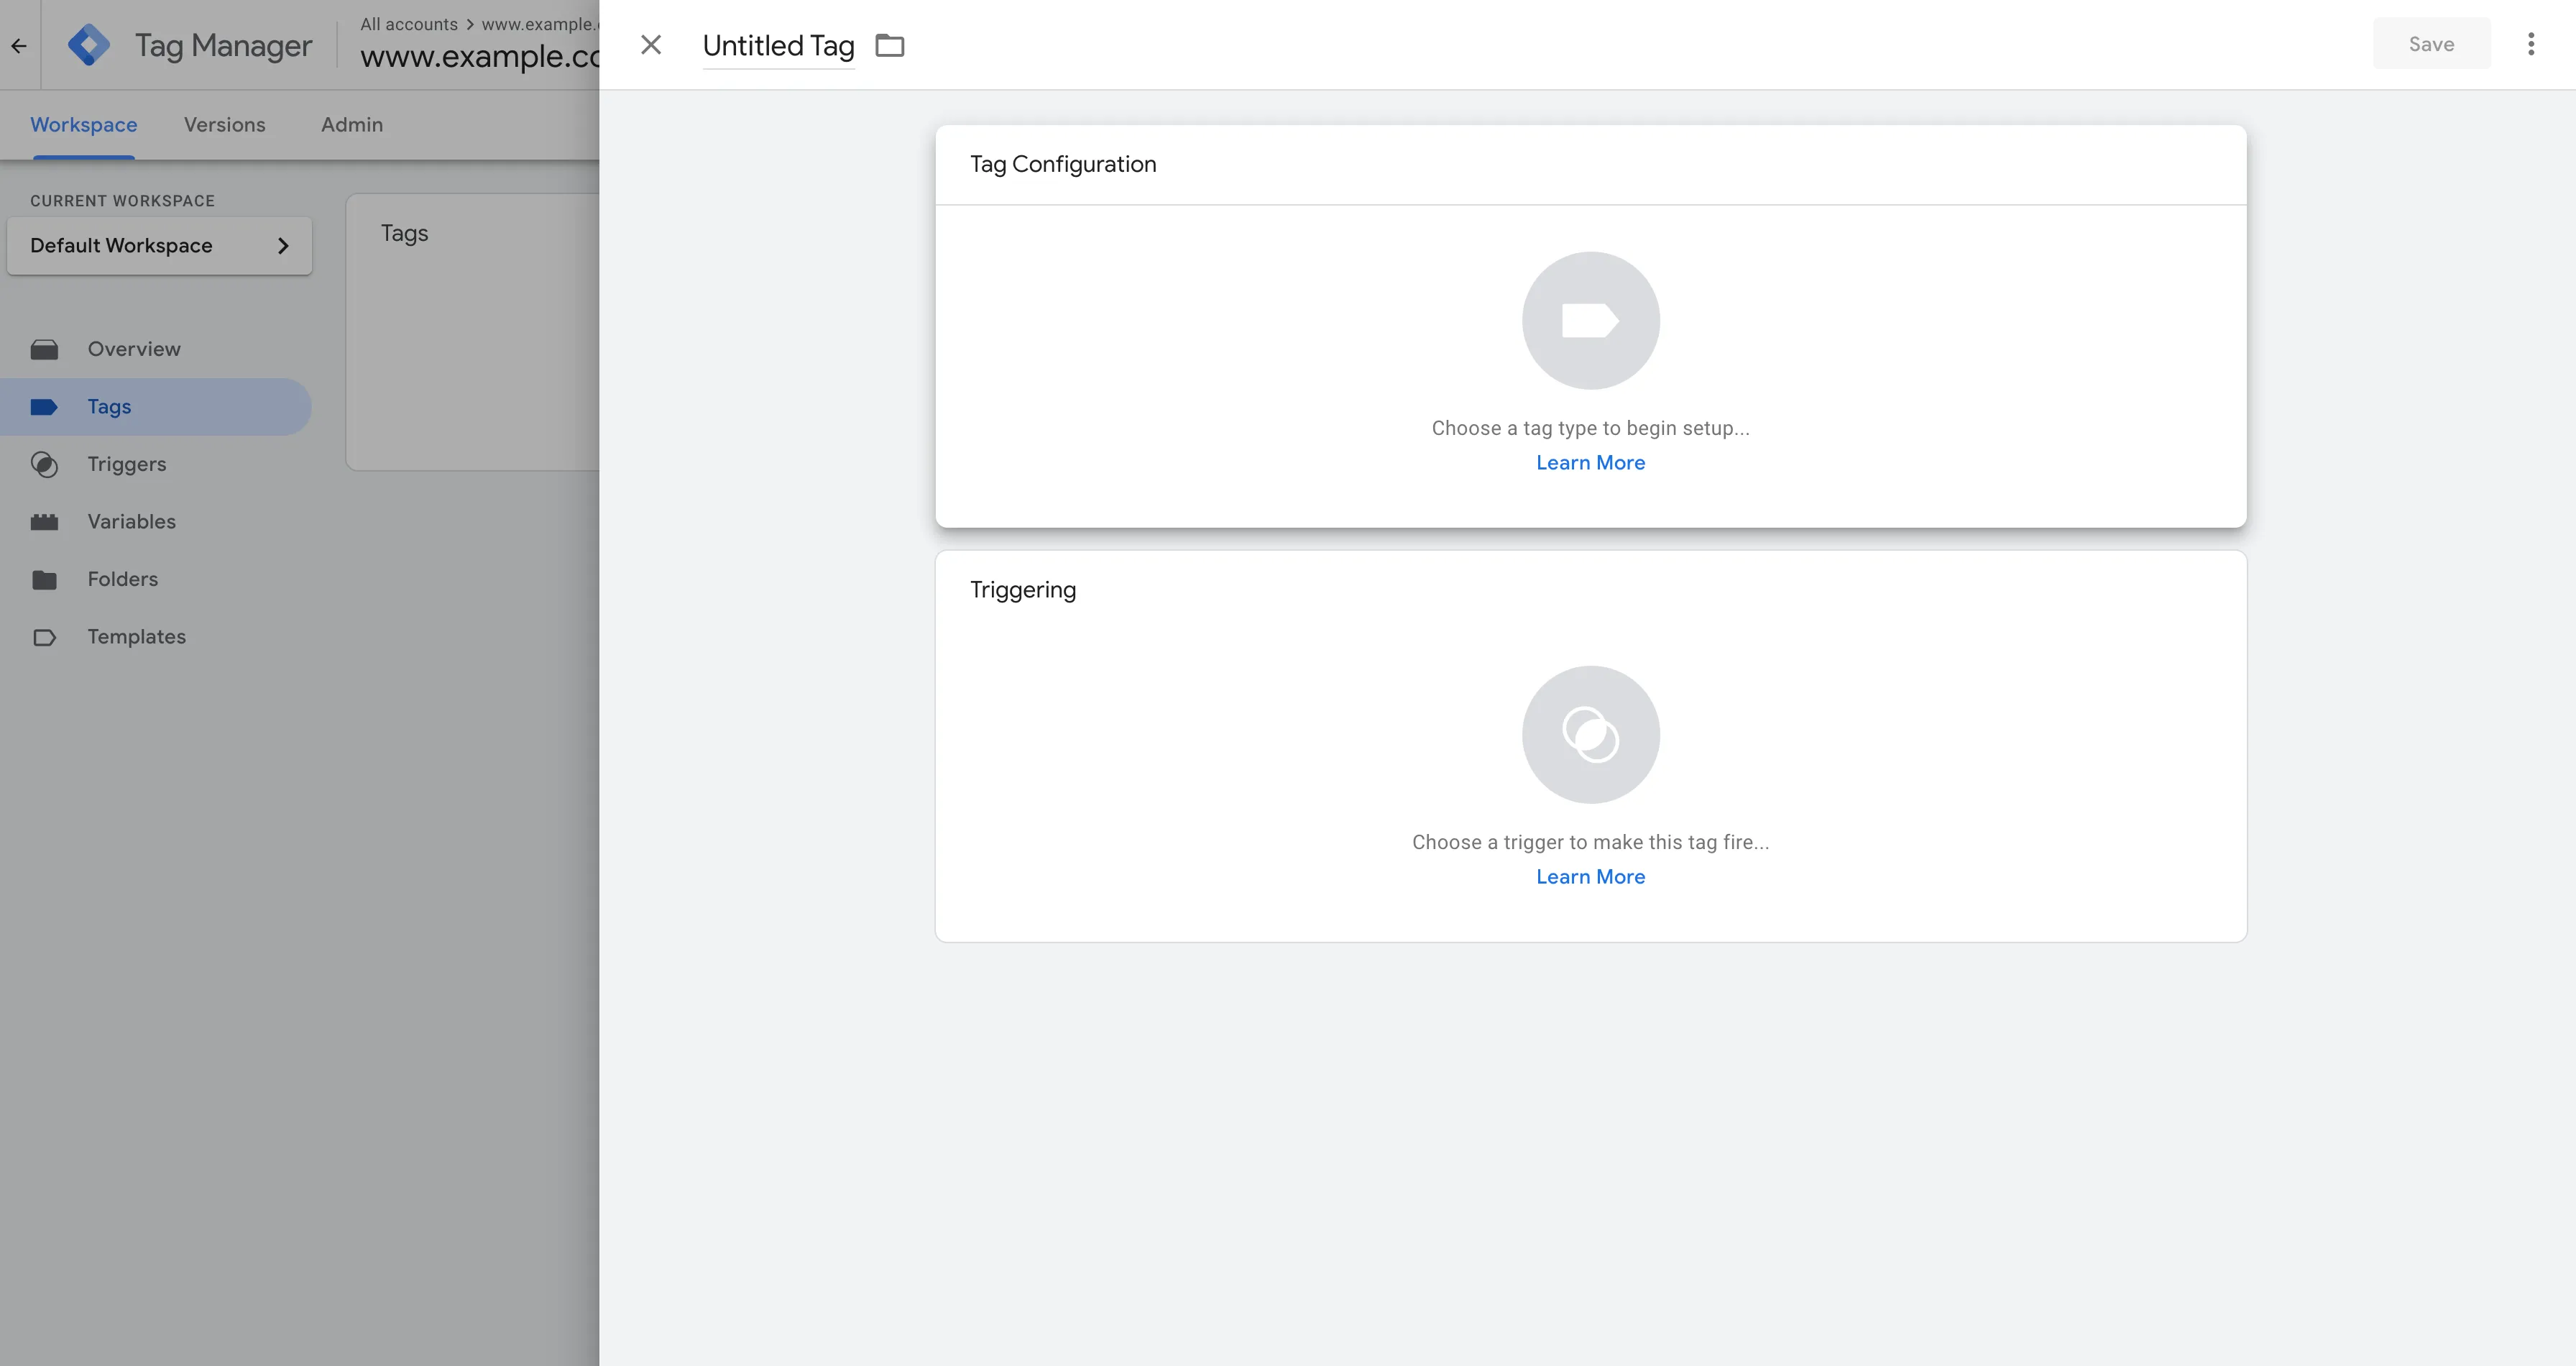Go to Variables section
Image resolution: width=2576 pixels, height=1366 pixels.
tap(131, 522)
